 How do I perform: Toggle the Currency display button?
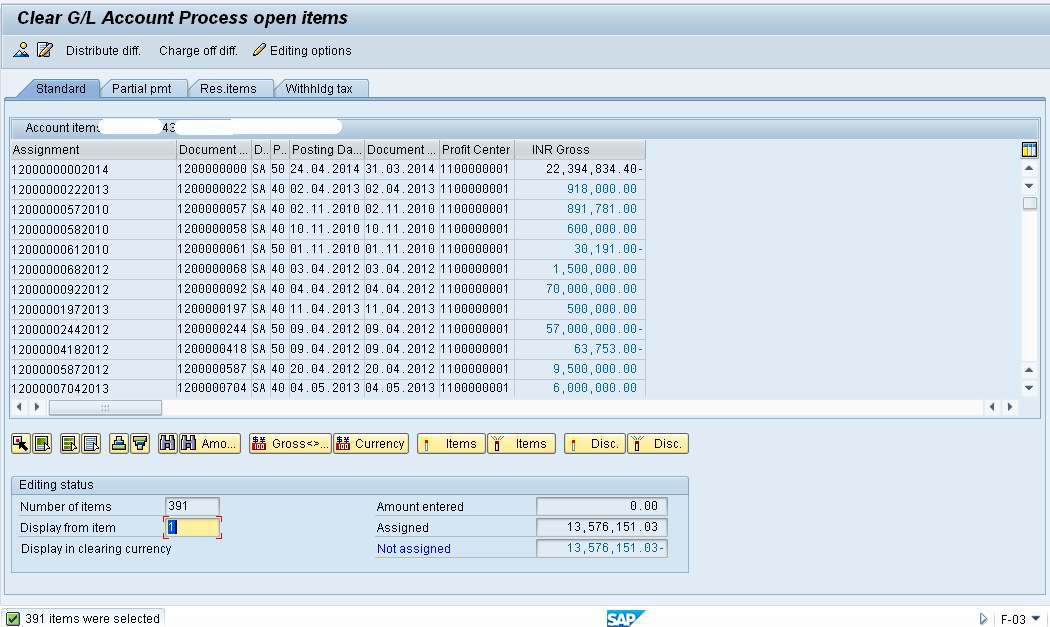pos(370,443)
